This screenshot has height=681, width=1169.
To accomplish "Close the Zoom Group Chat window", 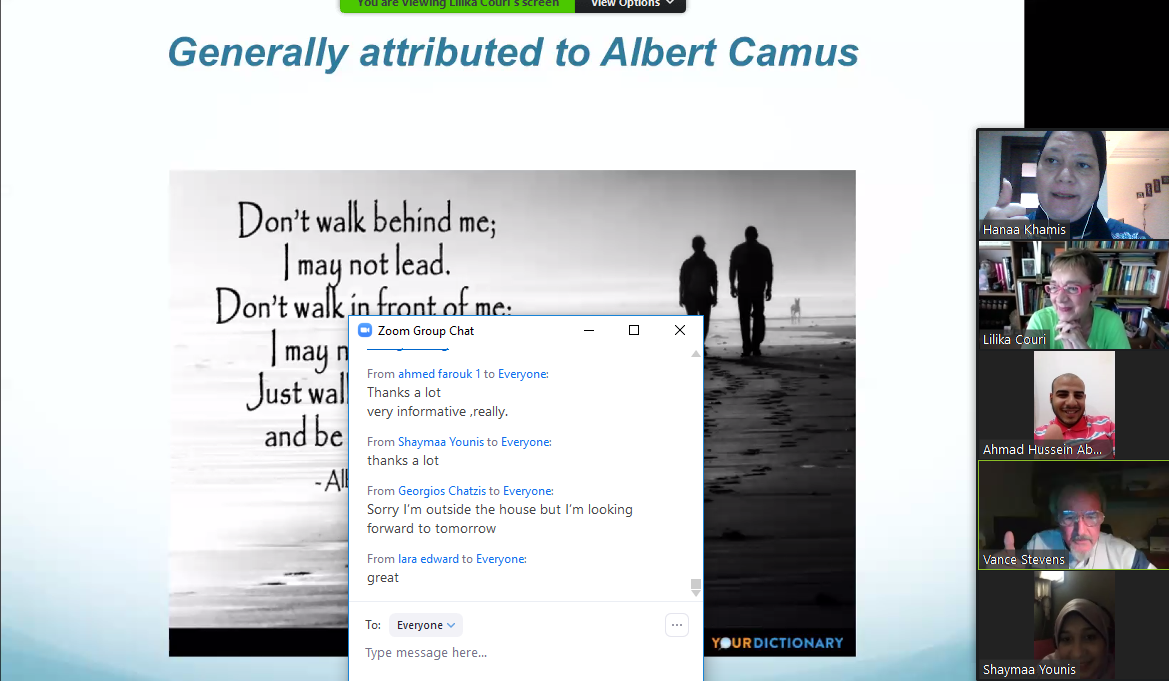I will 680,330.
